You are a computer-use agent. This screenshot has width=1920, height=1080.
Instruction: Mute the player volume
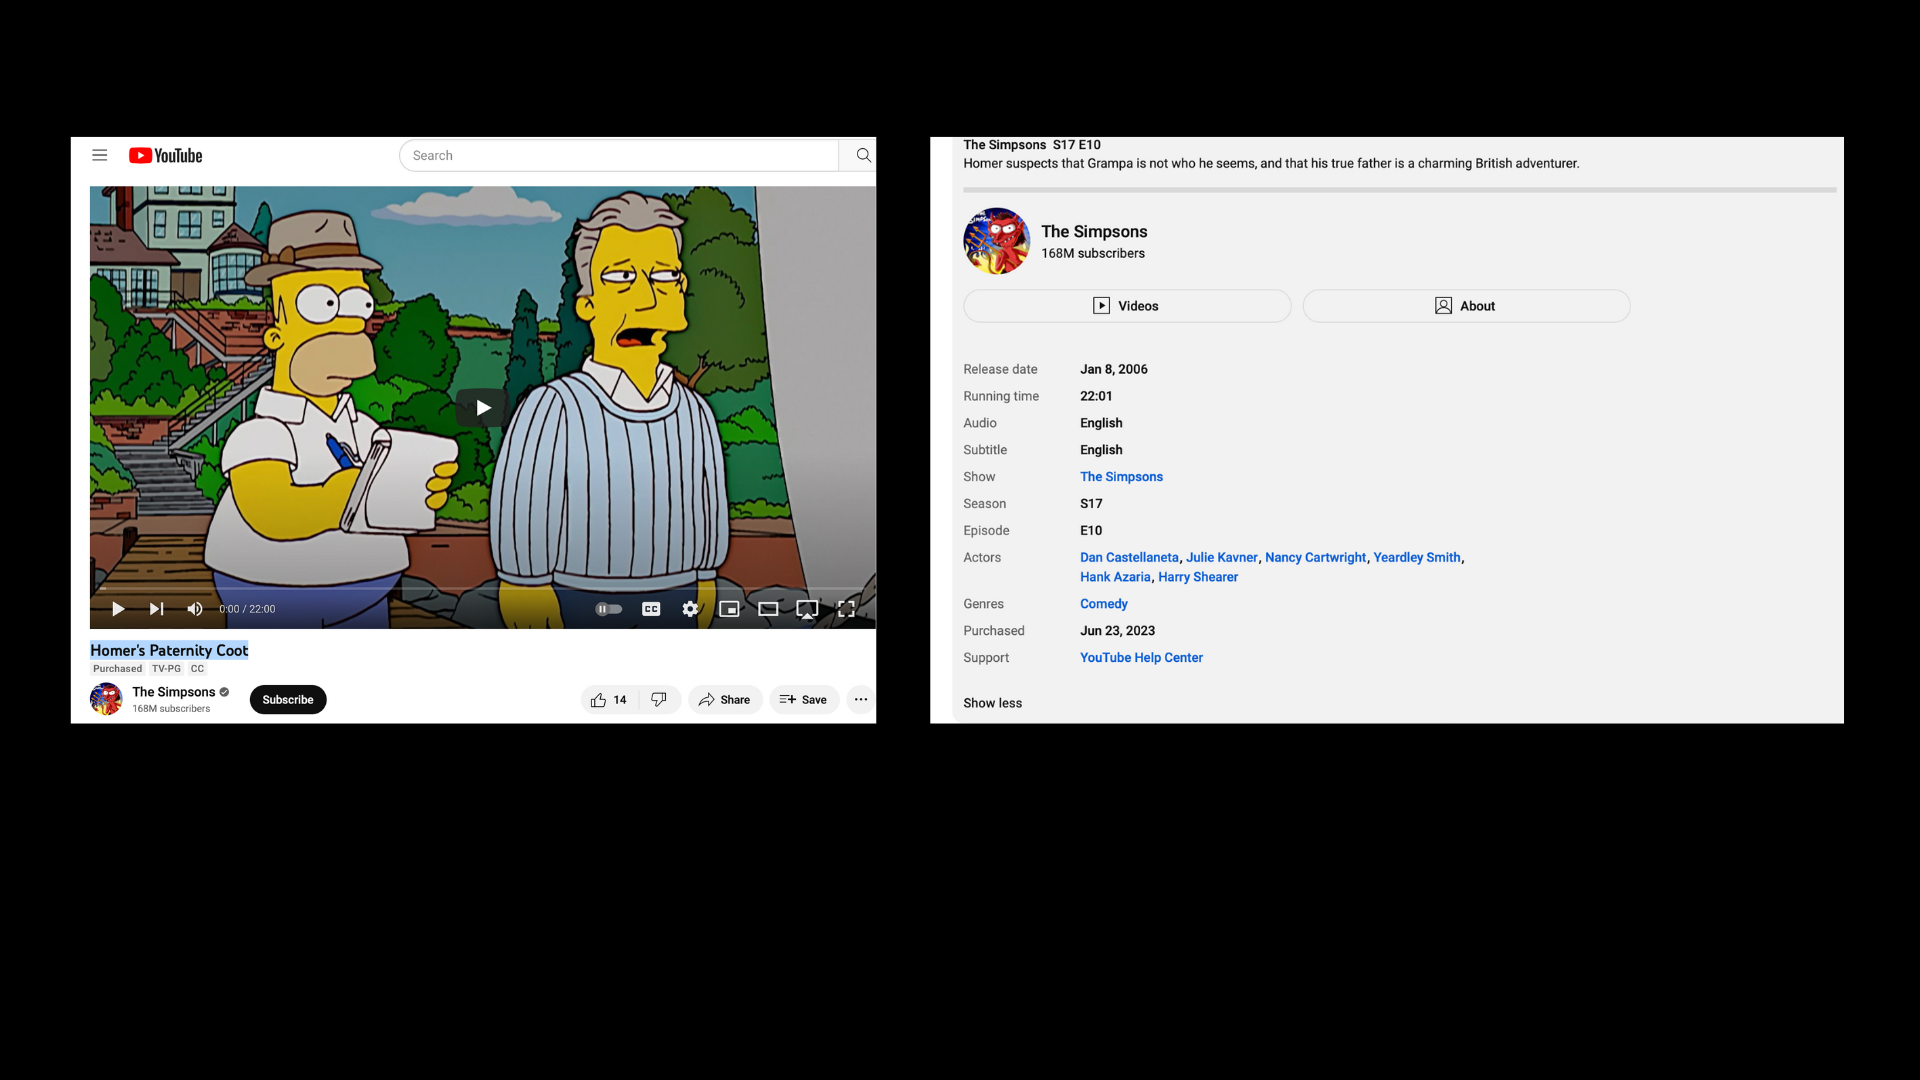[x=195, y=609]
